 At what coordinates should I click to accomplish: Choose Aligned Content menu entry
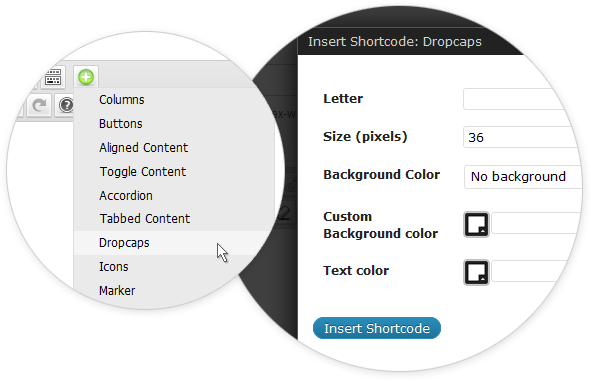click(144, 148)
